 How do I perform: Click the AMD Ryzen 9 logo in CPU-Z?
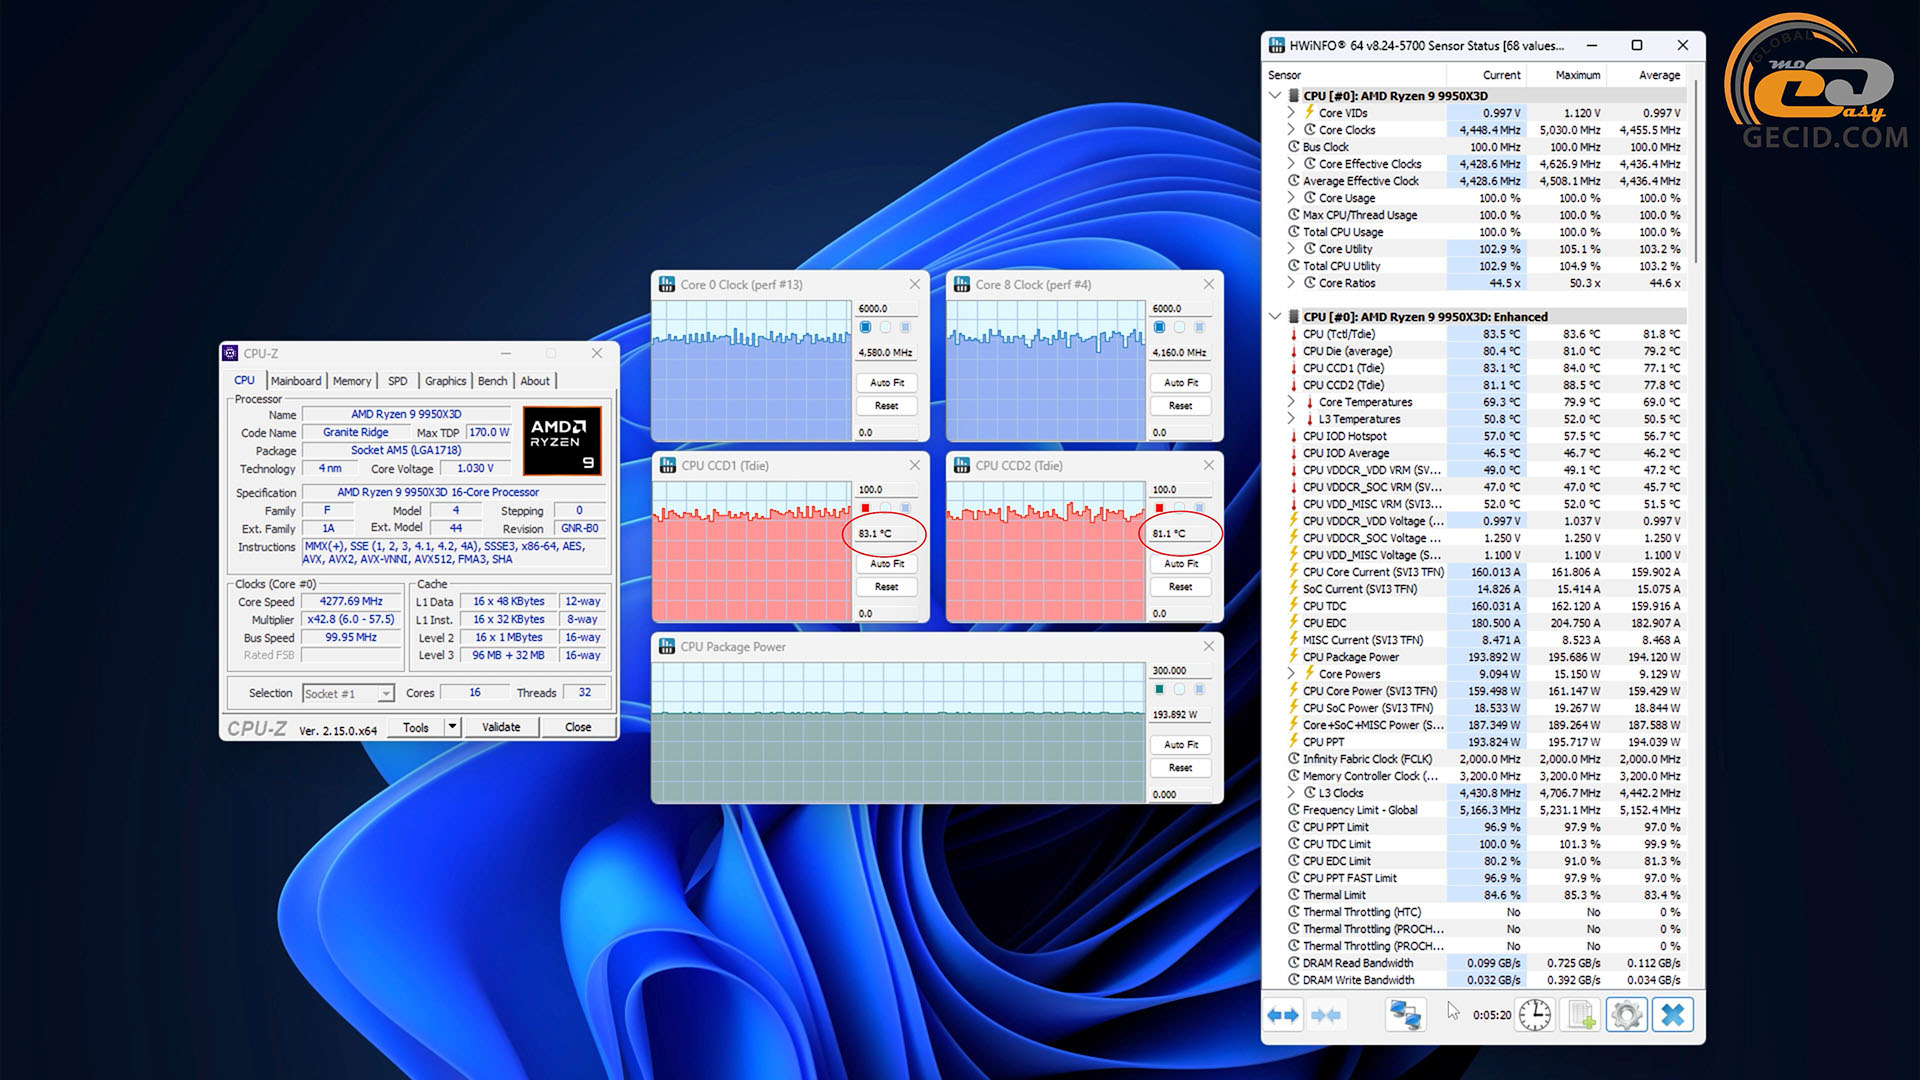[x=562, y=440]
